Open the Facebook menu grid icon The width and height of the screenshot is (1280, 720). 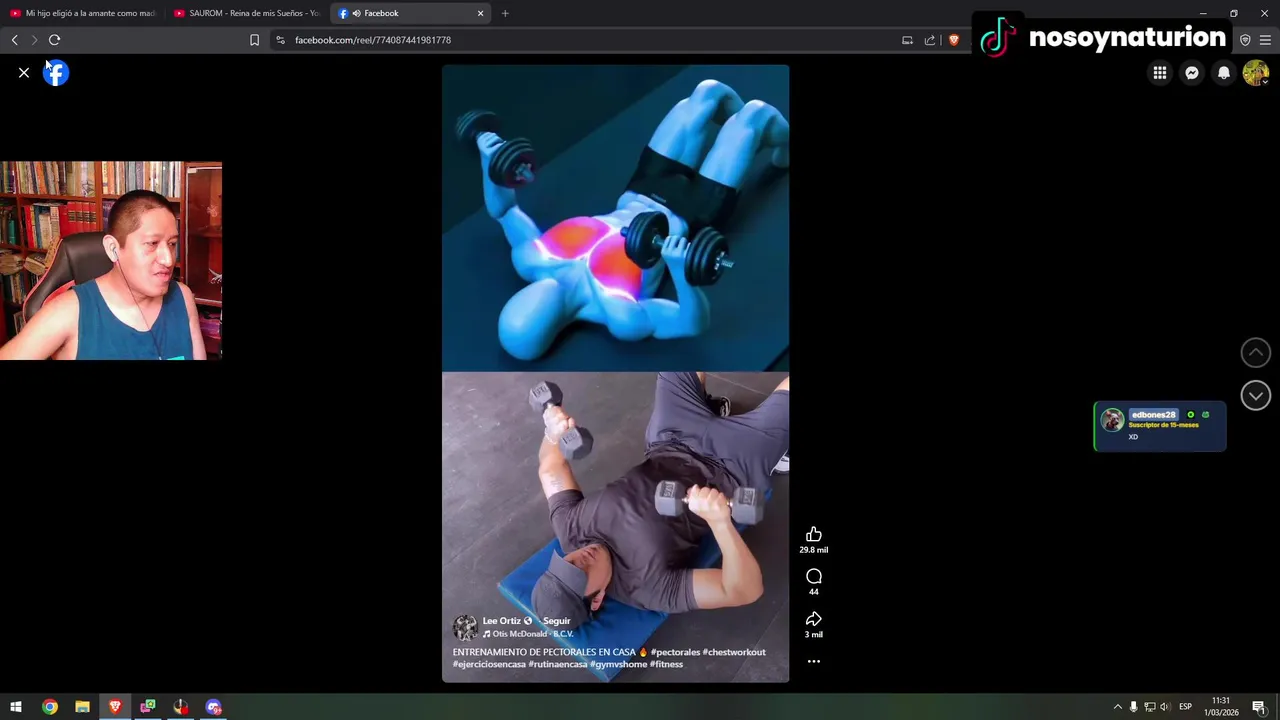[1160, 73]
